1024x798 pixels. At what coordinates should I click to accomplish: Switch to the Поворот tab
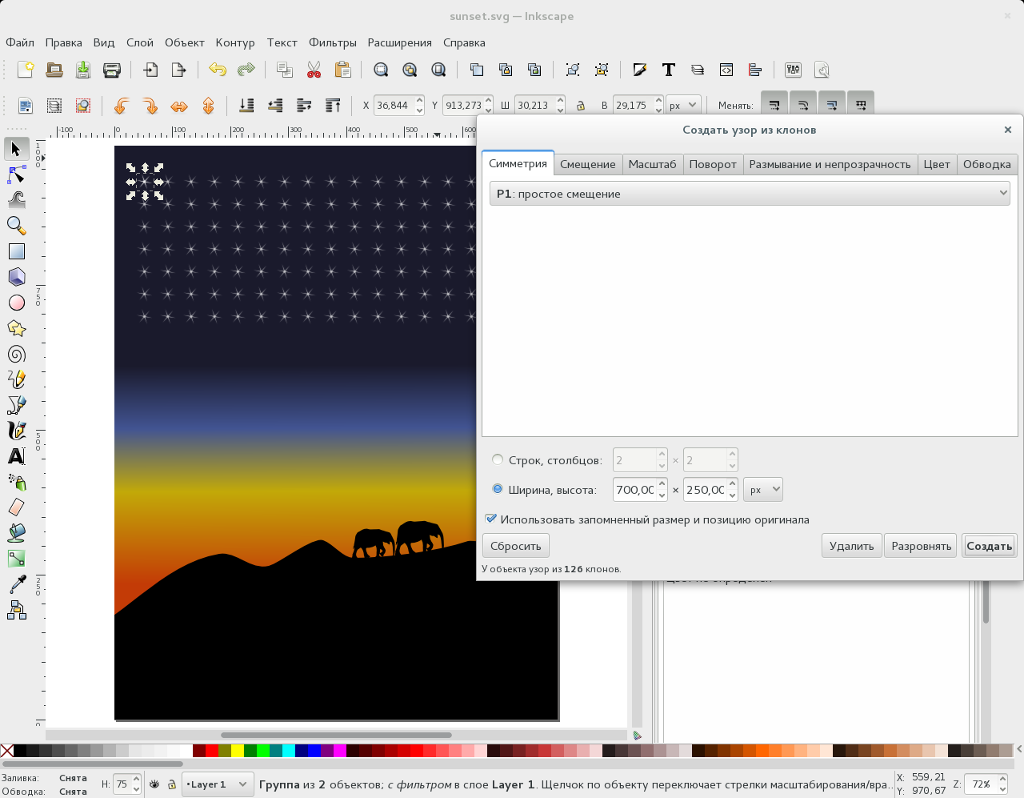(712, 164)
